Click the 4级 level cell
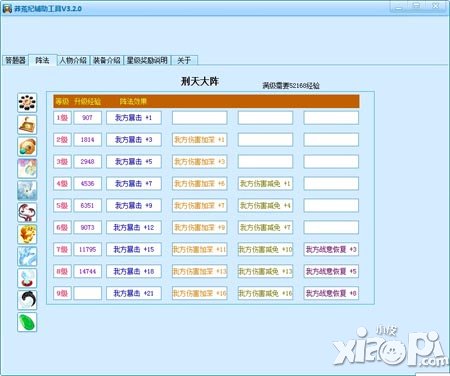The image size is (450, 376). [x=62, y=184]
